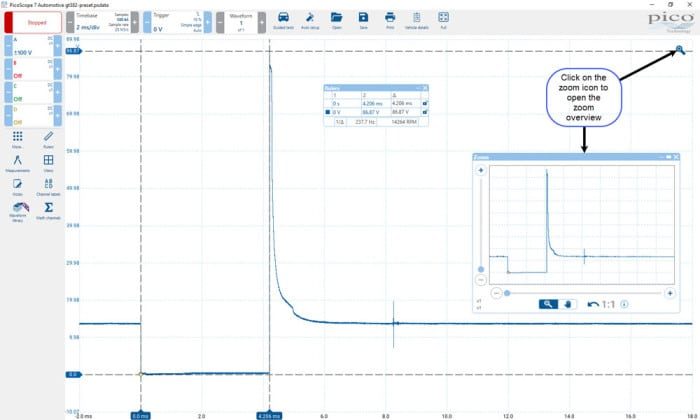This screenshot has height=420, width=700.
Task: Zoom in vertically with plus in Zoom panel
Action: point(481,170)
